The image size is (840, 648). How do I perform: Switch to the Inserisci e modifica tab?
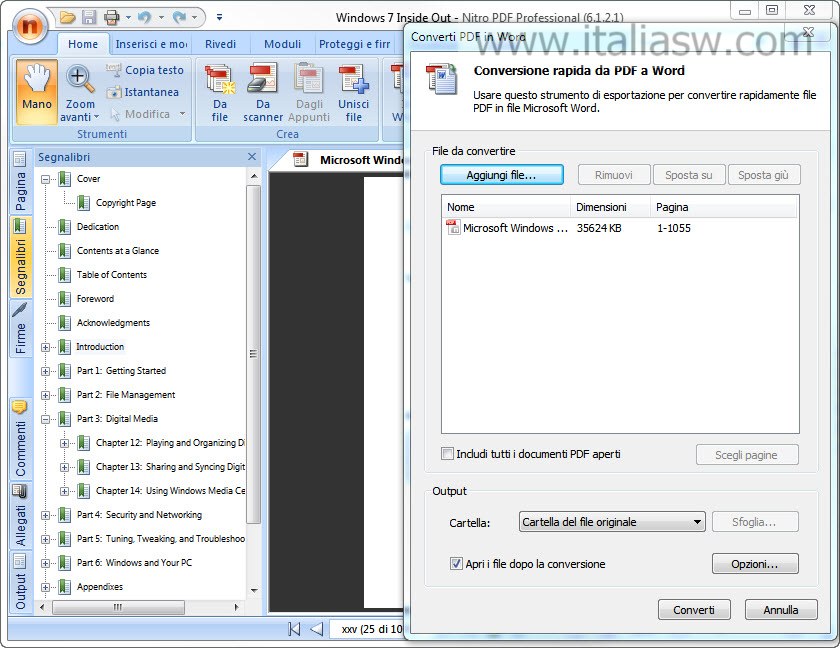coord(151,44)
